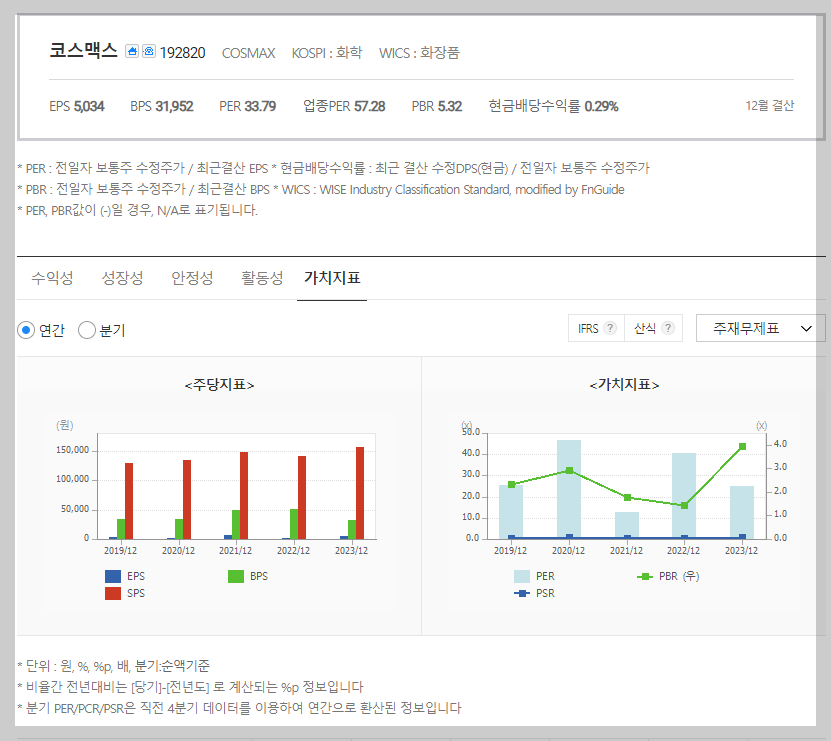Screen dimensions: 831x741
Task: Switch to the 활동성 tab
Action: click(262, 278)
